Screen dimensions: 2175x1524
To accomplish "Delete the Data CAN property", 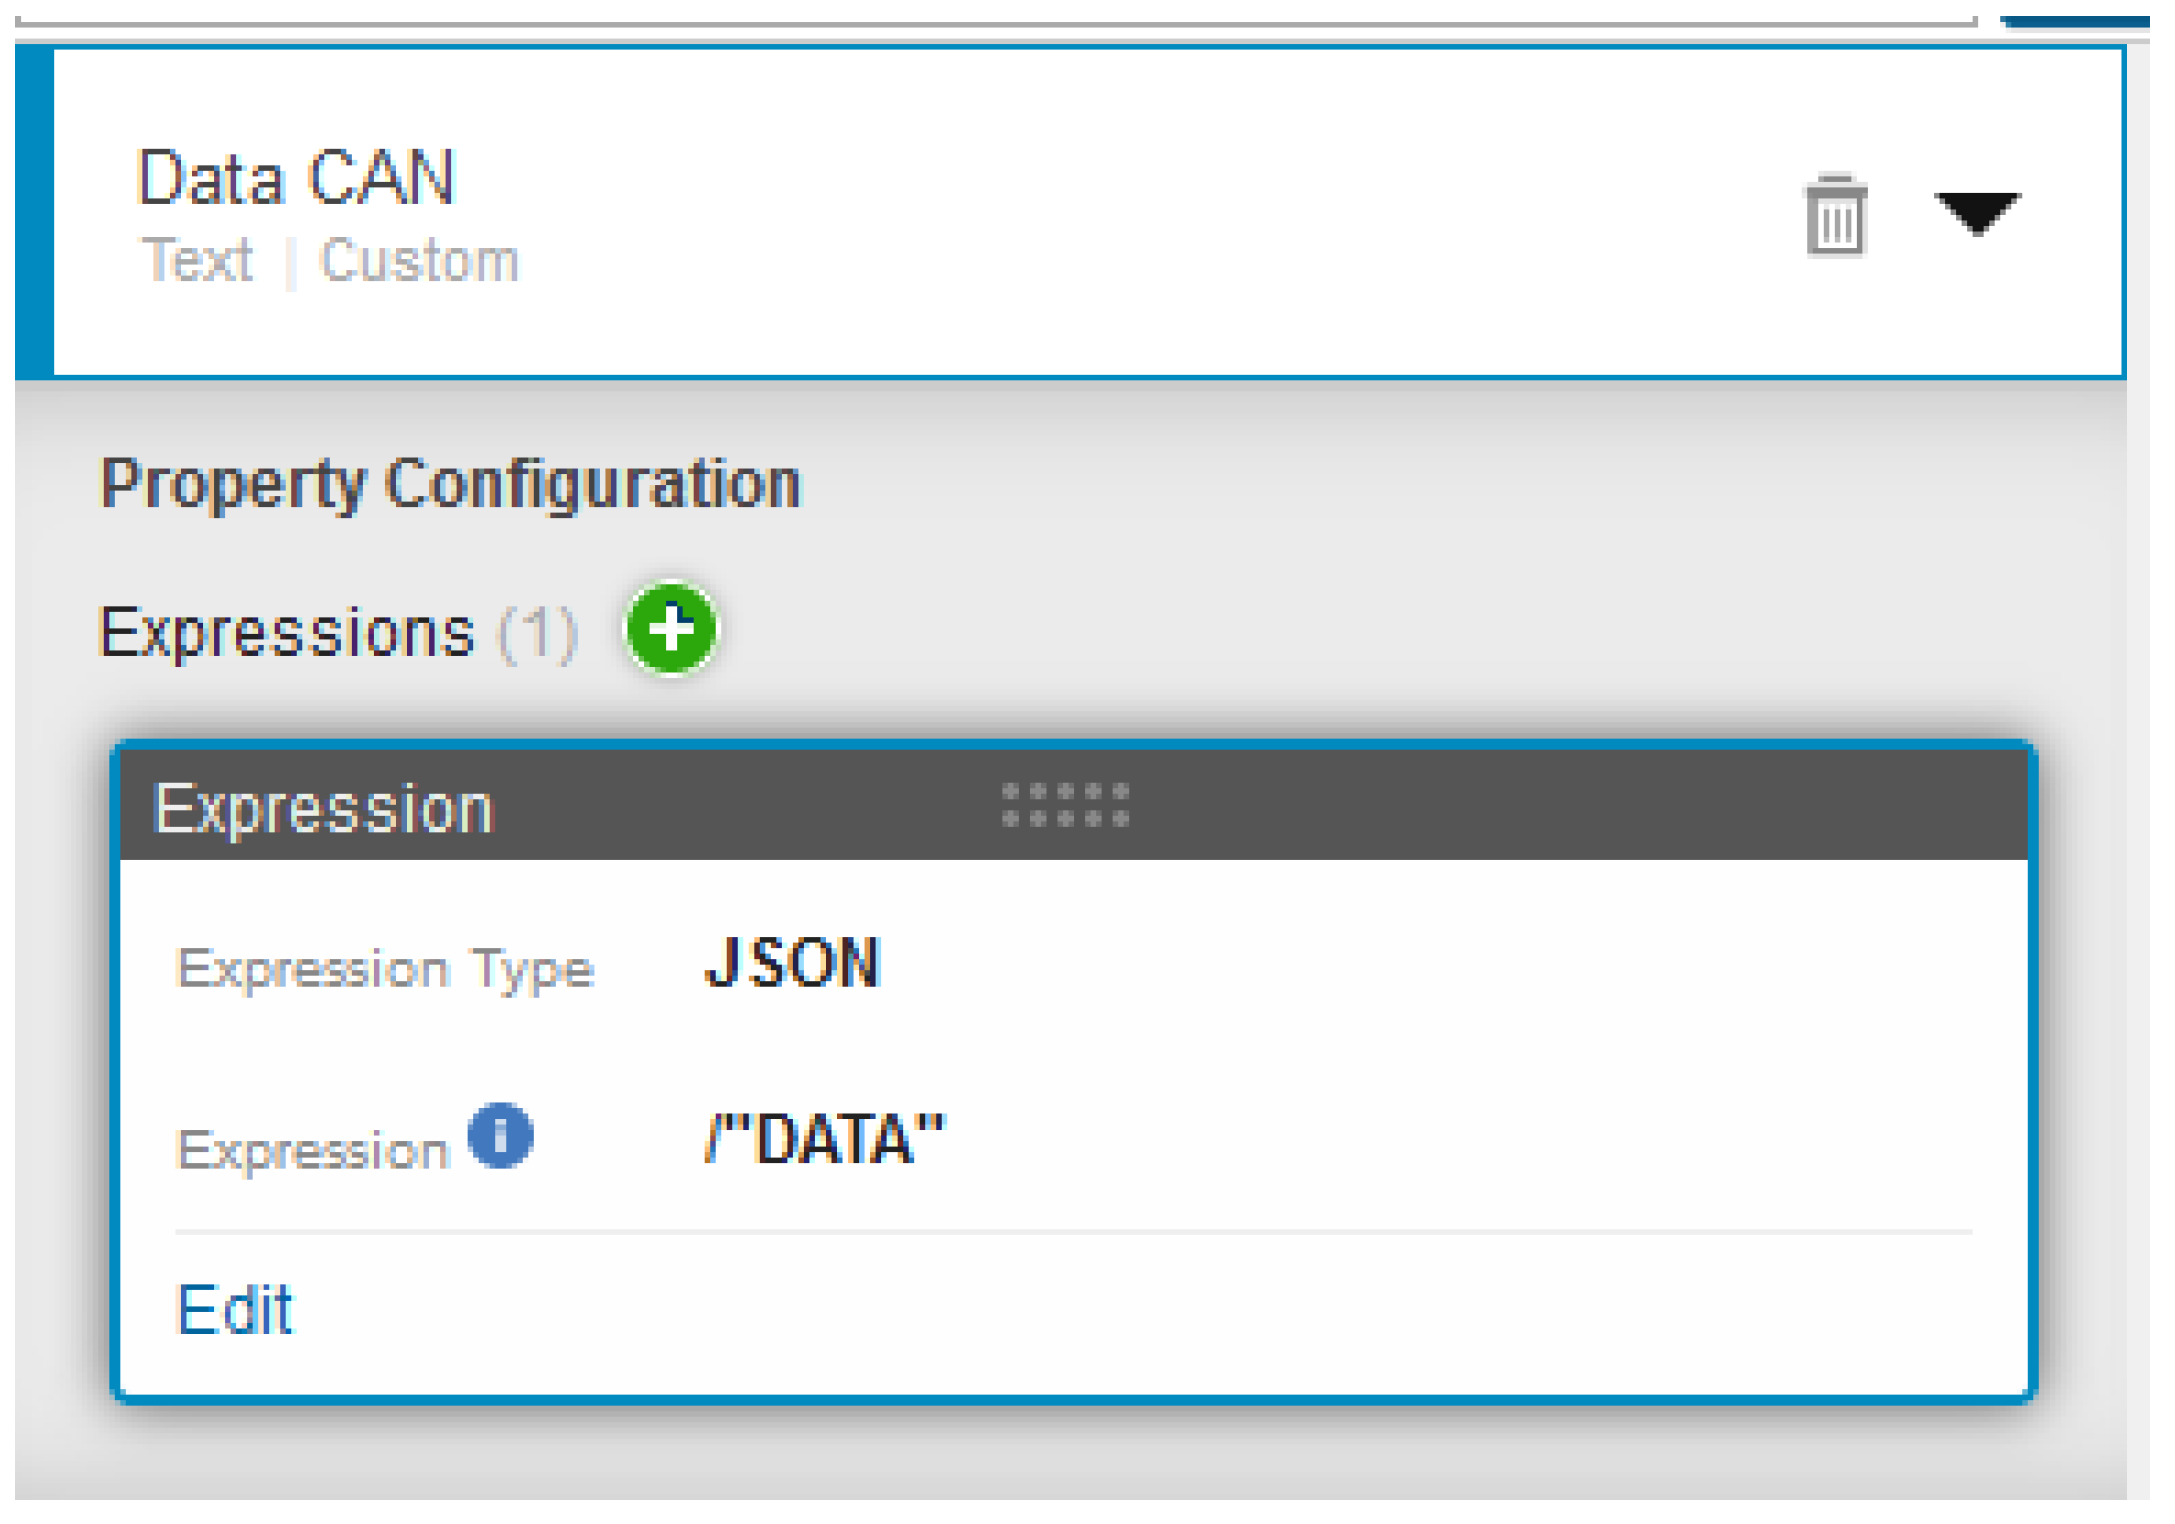I will pos(1834,215).
